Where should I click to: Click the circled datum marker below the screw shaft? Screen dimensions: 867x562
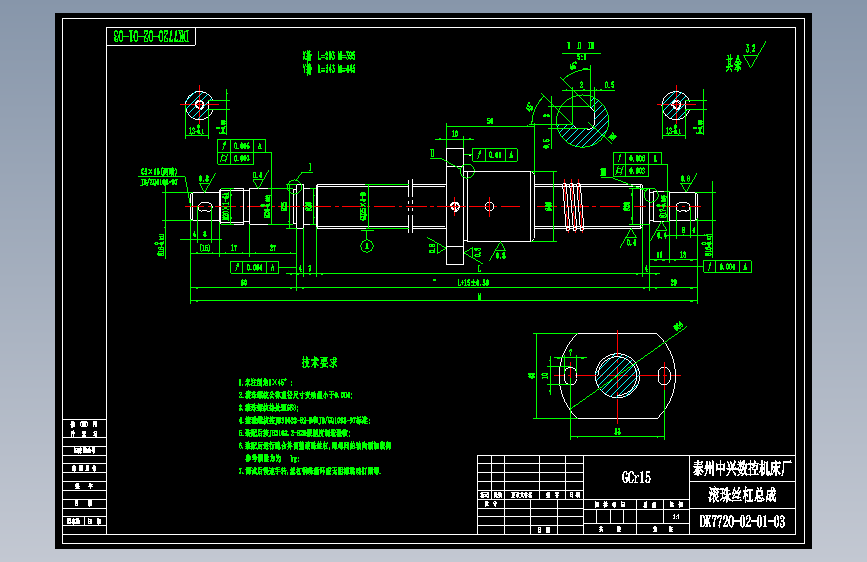coord(367,246)
